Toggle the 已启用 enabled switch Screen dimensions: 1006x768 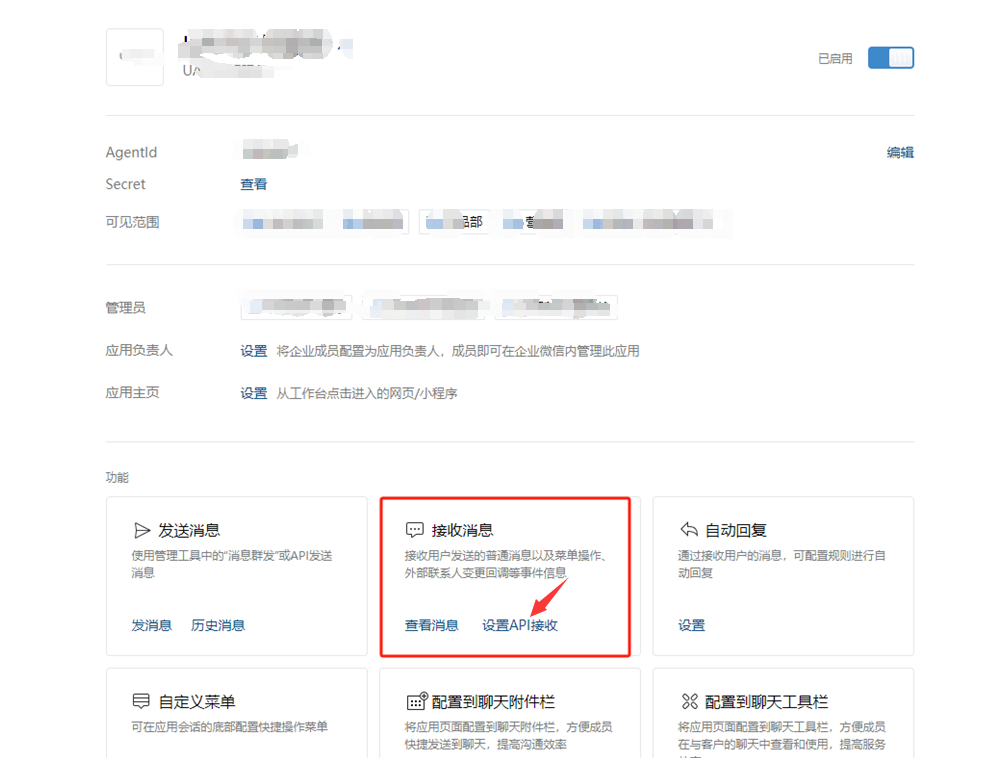point(890,58)
